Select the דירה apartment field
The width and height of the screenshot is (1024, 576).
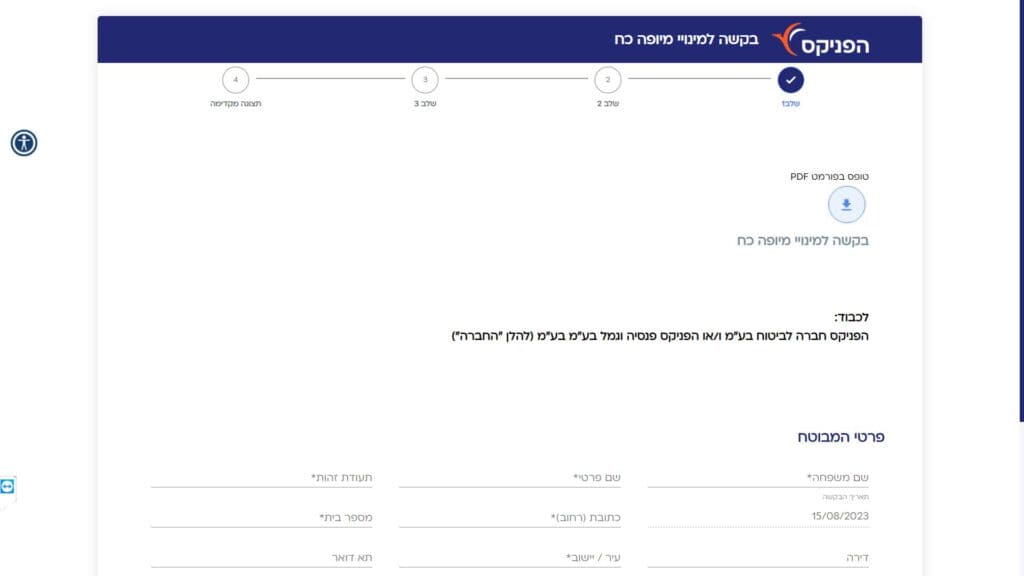pos(758,557)
